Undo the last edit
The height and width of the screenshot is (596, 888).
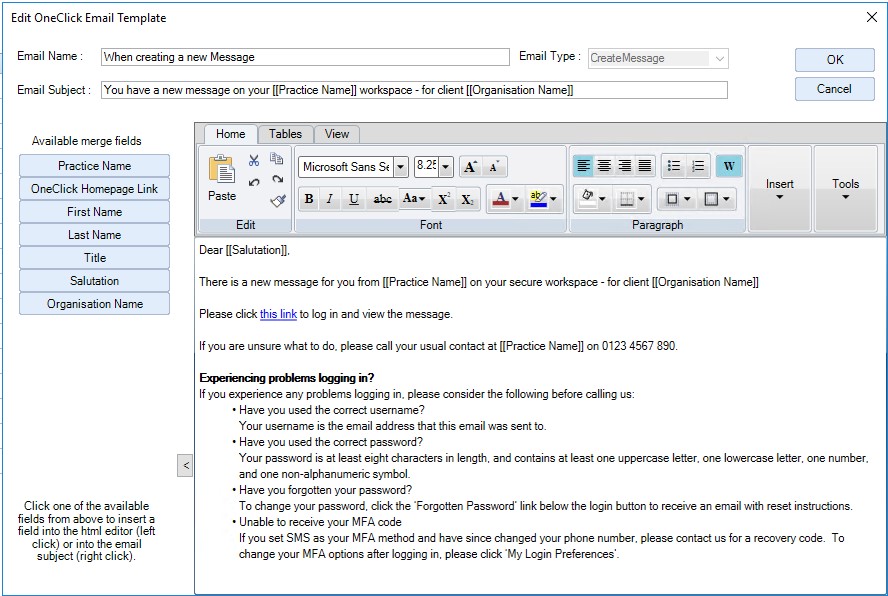coord(254,182)
